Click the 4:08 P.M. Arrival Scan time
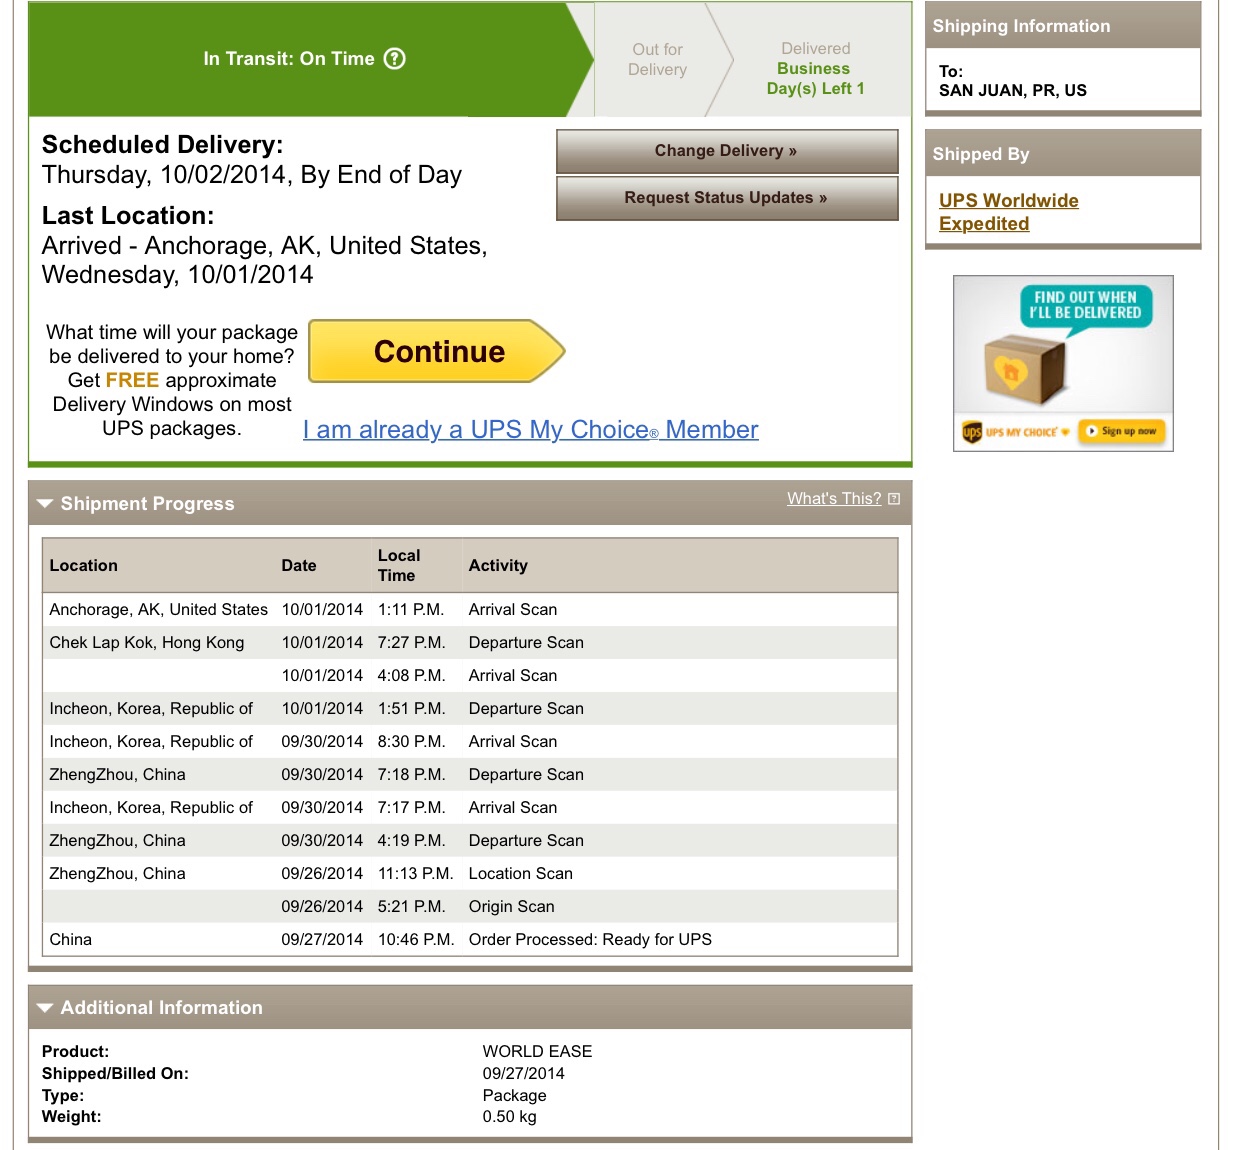The height and width of the screenshot is (1150, 1242). pos(411,676)
